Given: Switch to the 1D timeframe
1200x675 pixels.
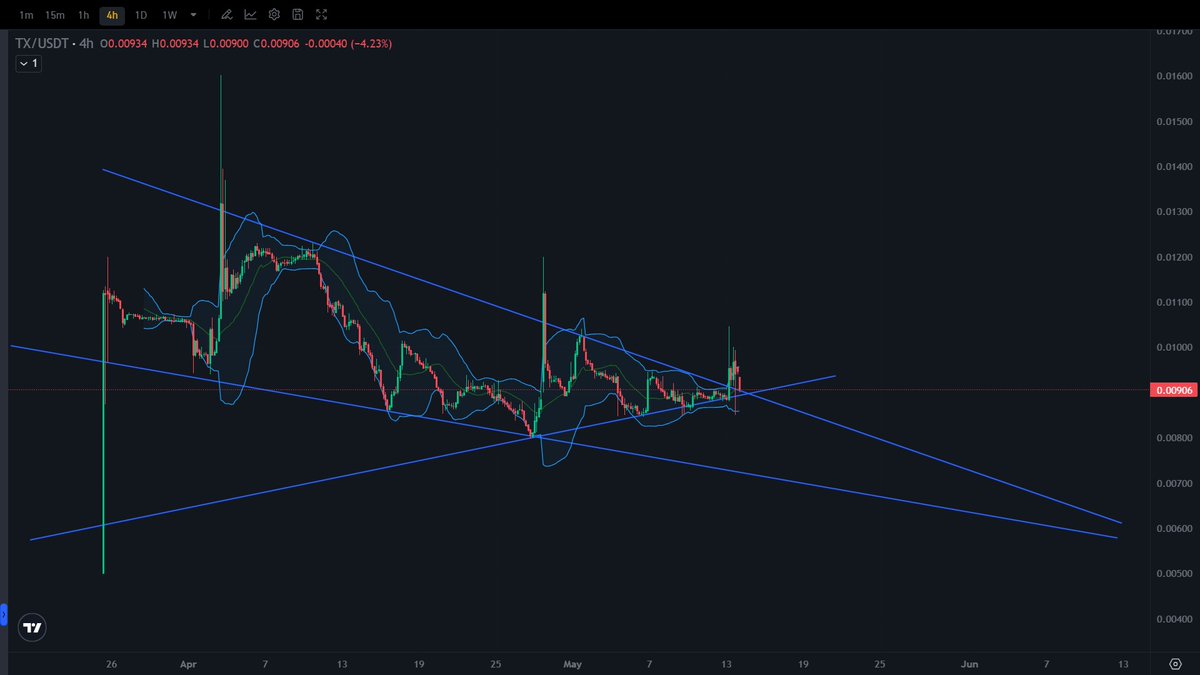Looking at the screenshot, I should [x=141, y=15].
